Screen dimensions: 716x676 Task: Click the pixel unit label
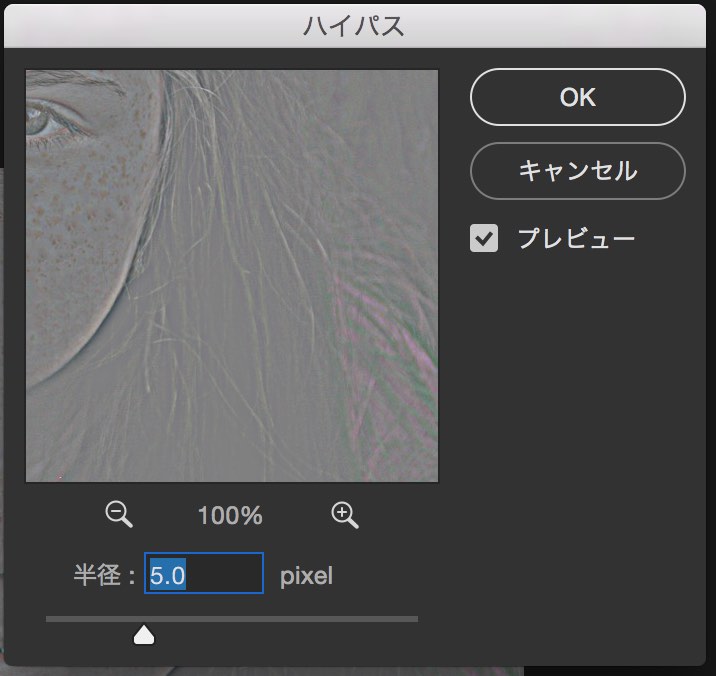tap(306, 576)
